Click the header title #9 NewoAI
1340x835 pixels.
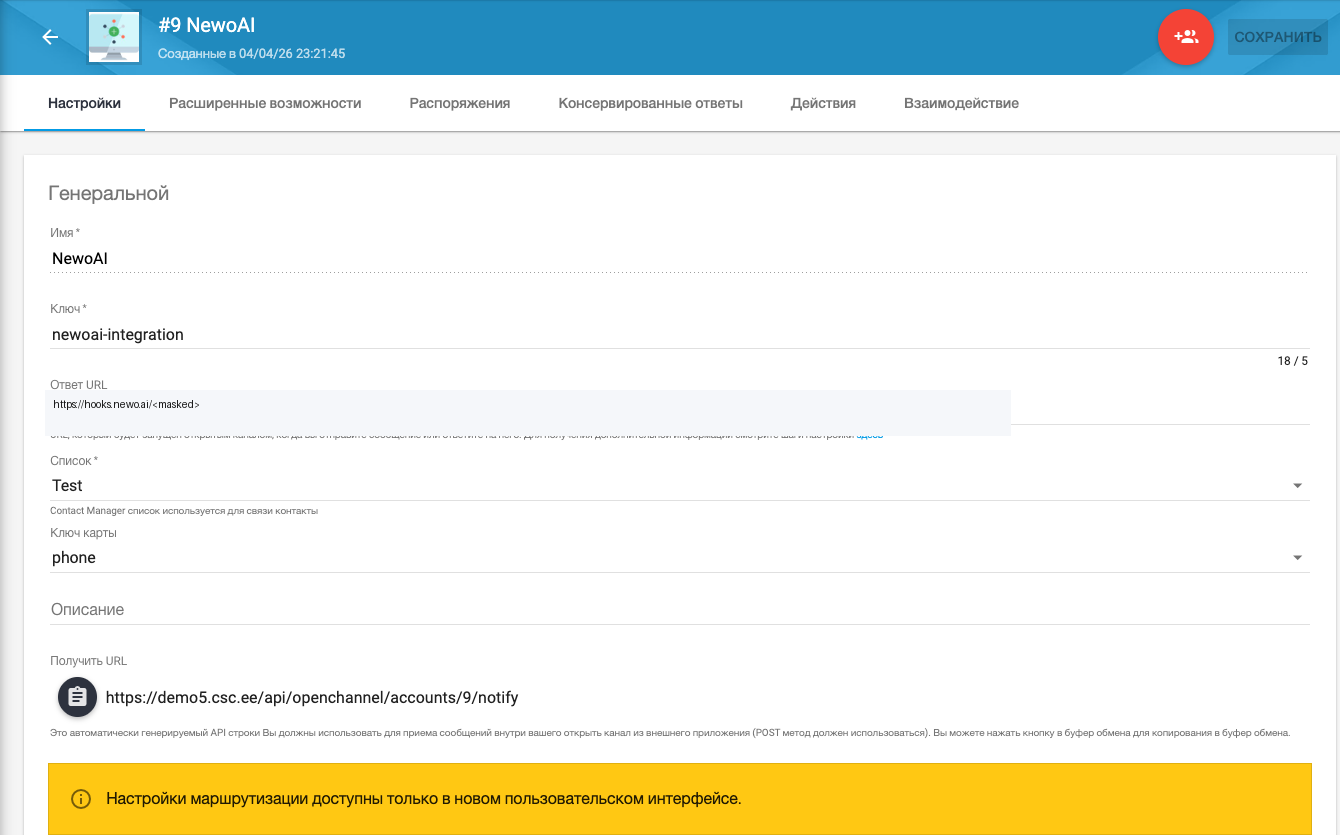pyautogui.click(x=207, y=26)
